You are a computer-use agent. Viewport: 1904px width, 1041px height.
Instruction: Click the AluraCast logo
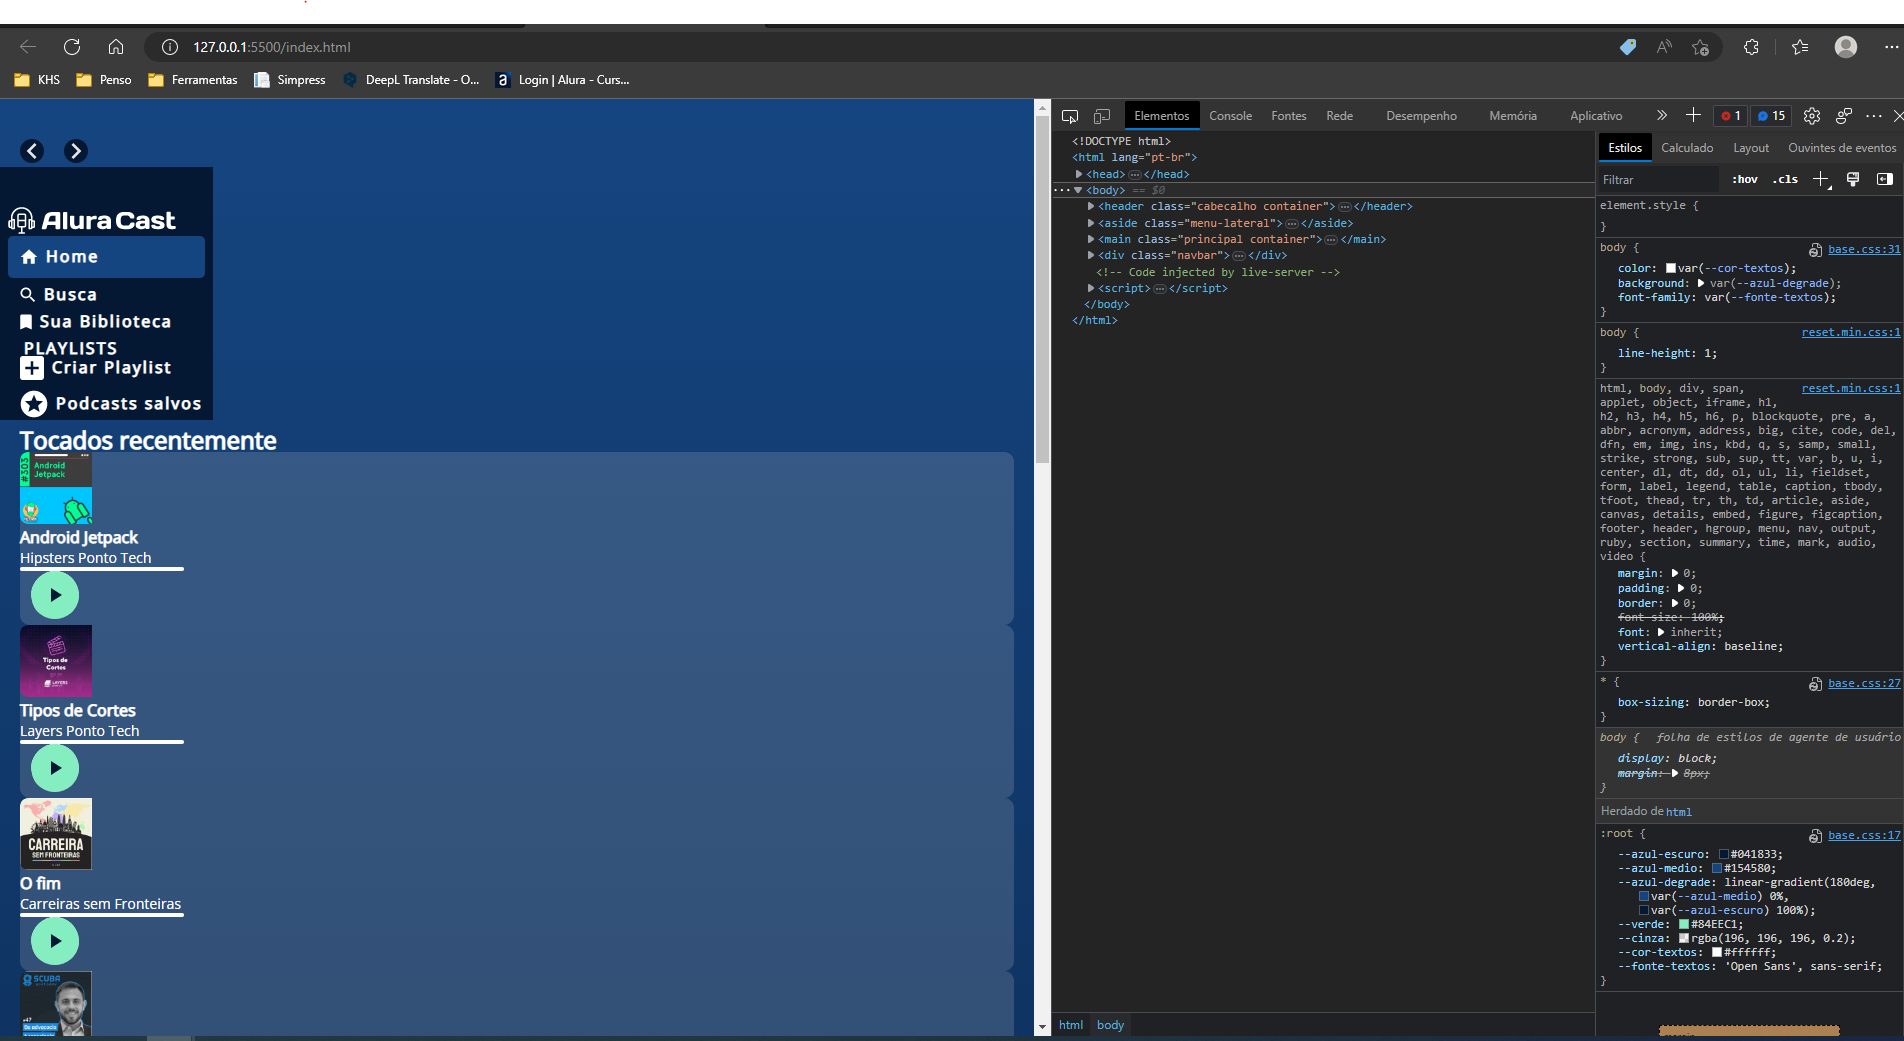[92, 220]
